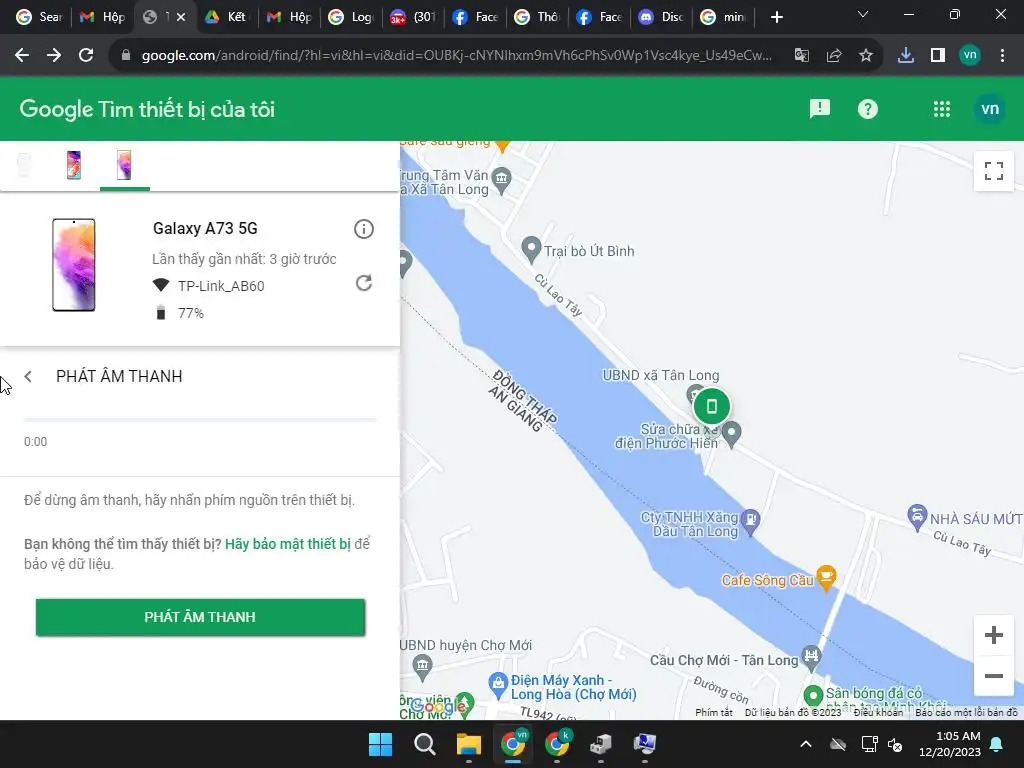This screenshot has width=1024, height=768.
Task: Click UBND huyện Chợ Mới map pin
Action: tap(423, 665)
